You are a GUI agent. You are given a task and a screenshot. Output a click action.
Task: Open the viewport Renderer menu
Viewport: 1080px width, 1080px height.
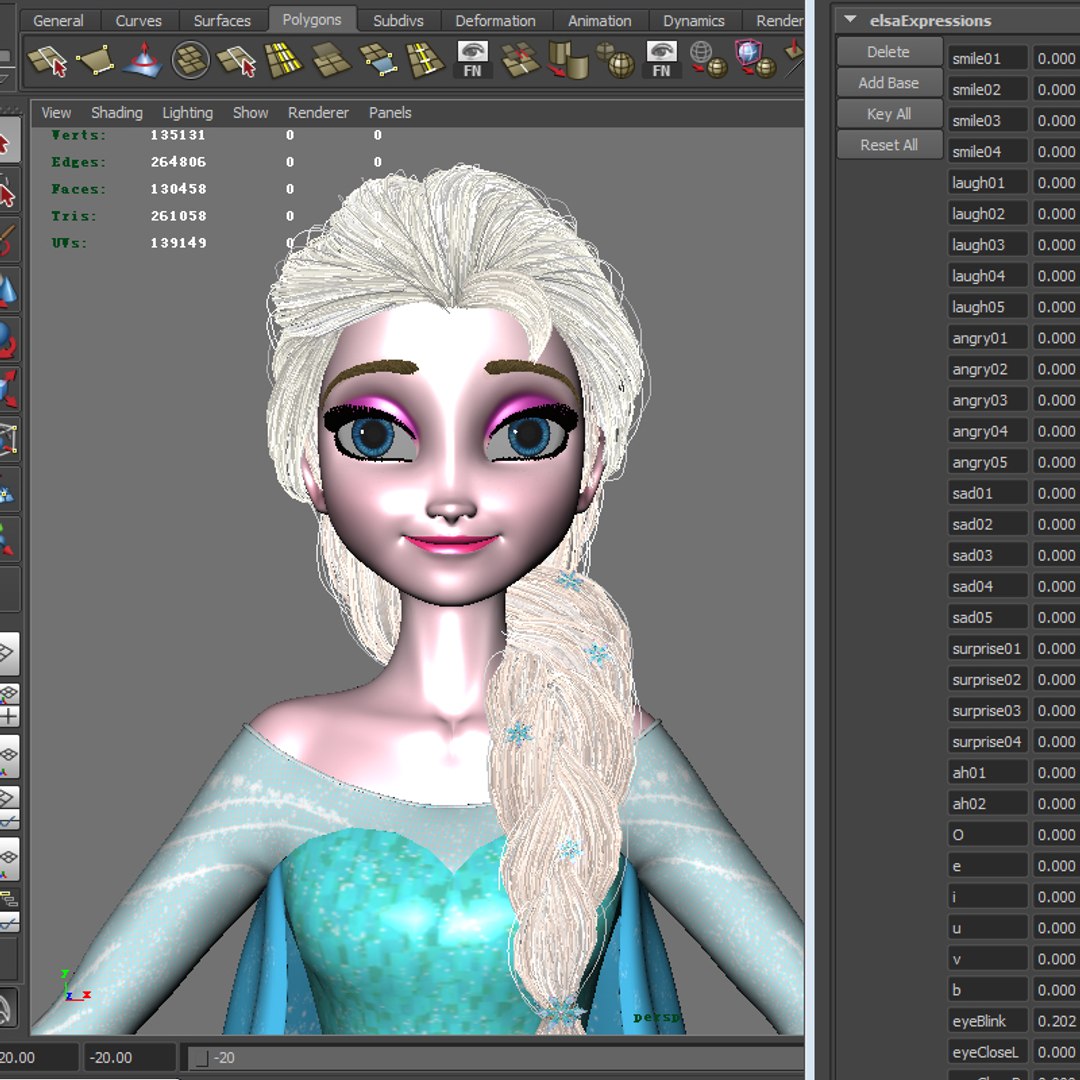(318, 112)
